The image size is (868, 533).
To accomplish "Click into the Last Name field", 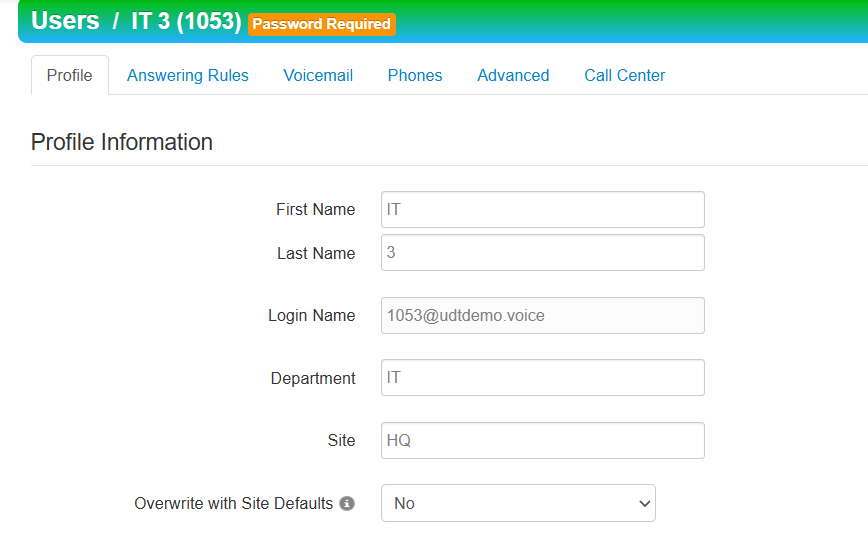I will point(542,253).
